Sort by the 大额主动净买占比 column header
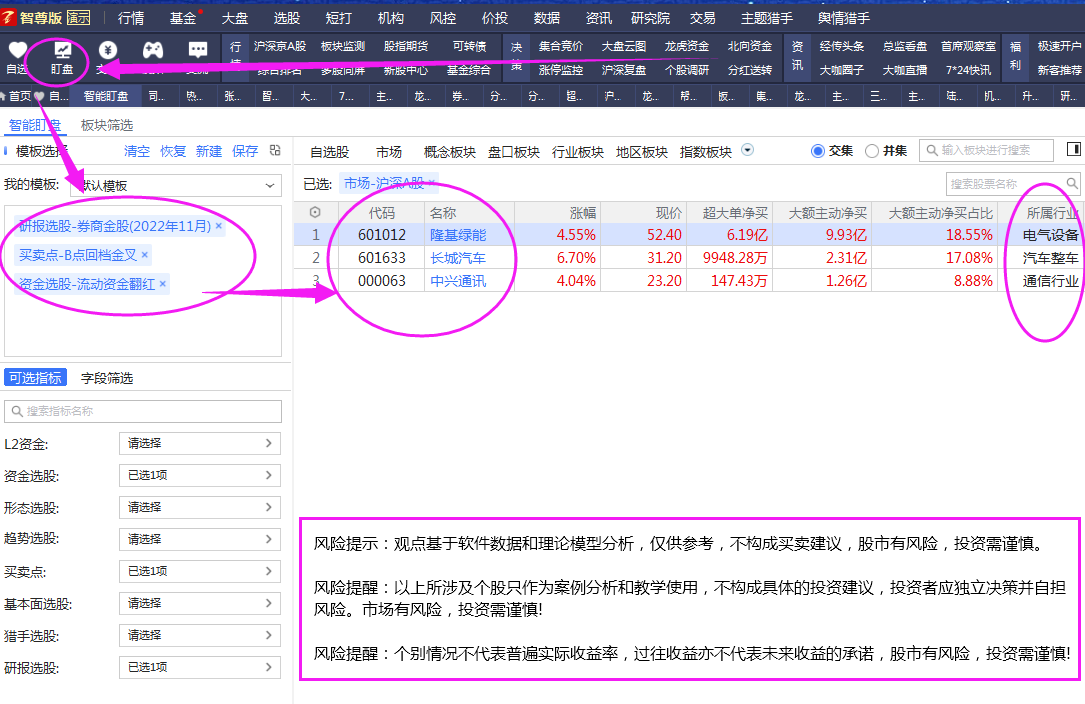This screenshot has width=1085, height=704. click(940, 213)
